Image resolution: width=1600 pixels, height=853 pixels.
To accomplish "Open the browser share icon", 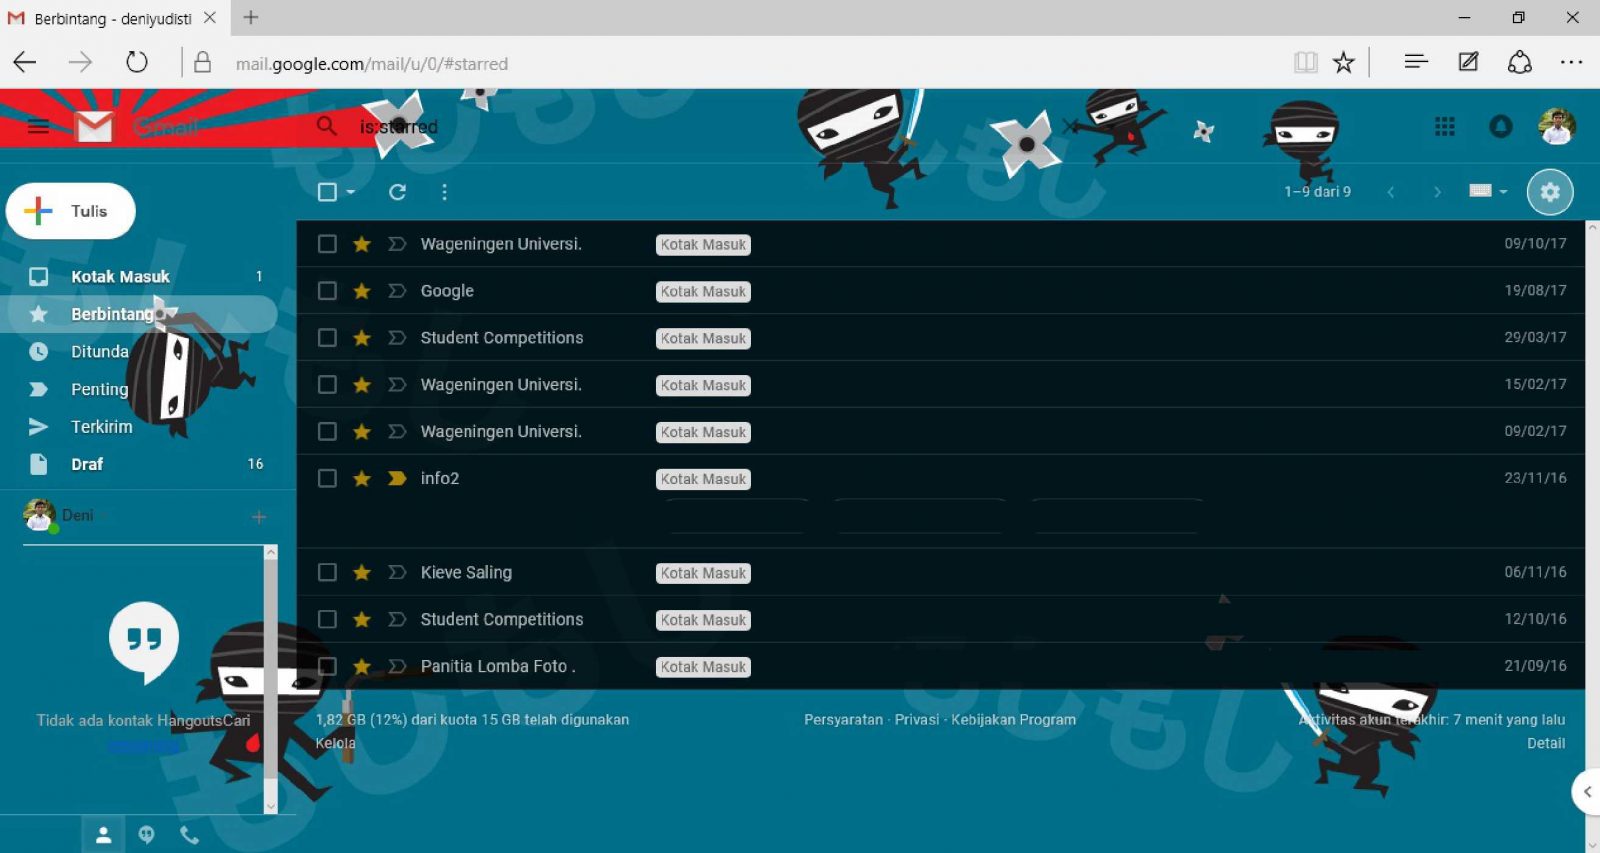I will [x=1520, y=62].
